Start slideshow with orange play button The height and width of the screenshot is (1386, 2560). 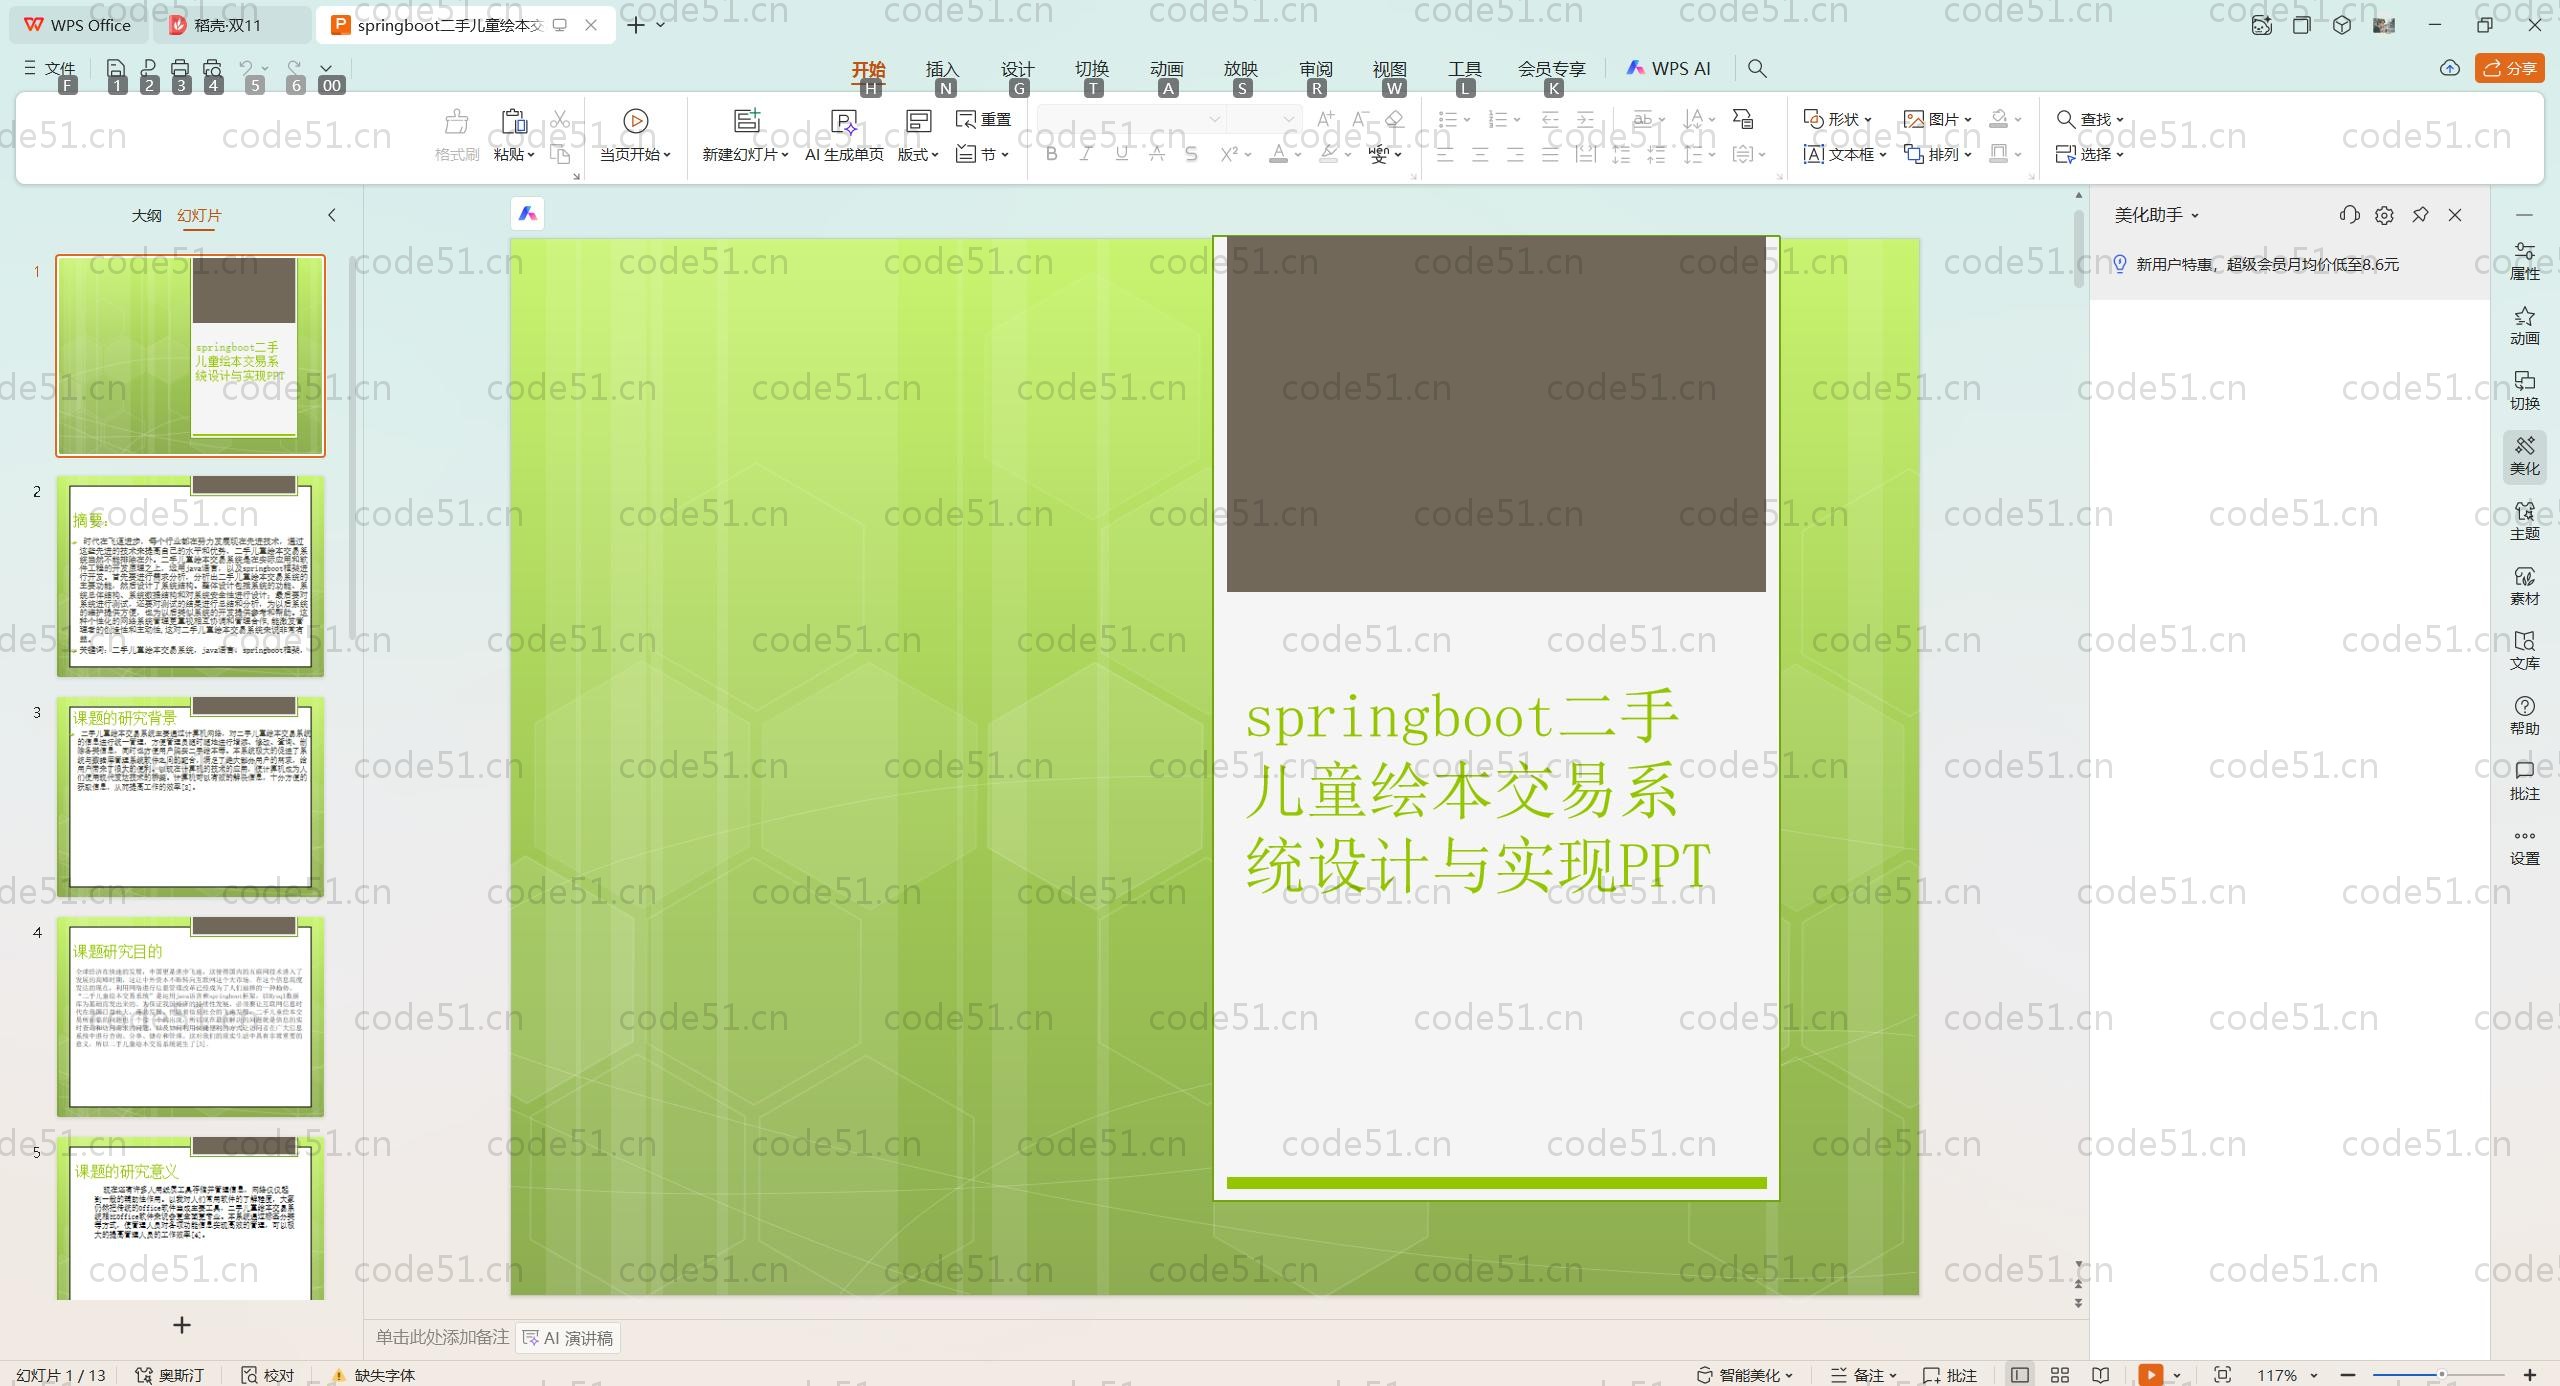2150,1375
